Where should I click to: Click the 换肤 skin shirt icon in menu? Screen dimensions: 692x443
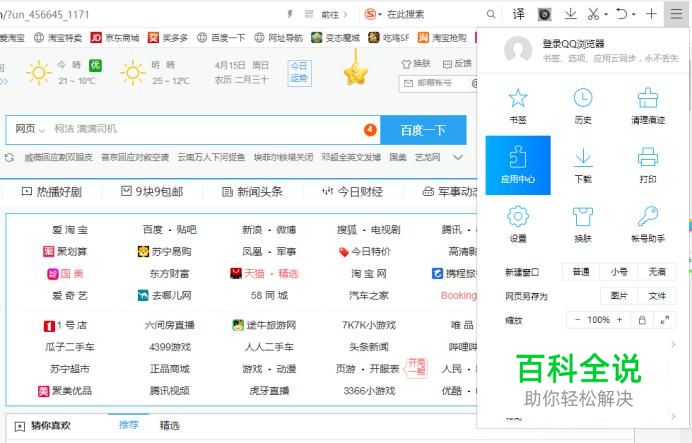tap(583, 217)
